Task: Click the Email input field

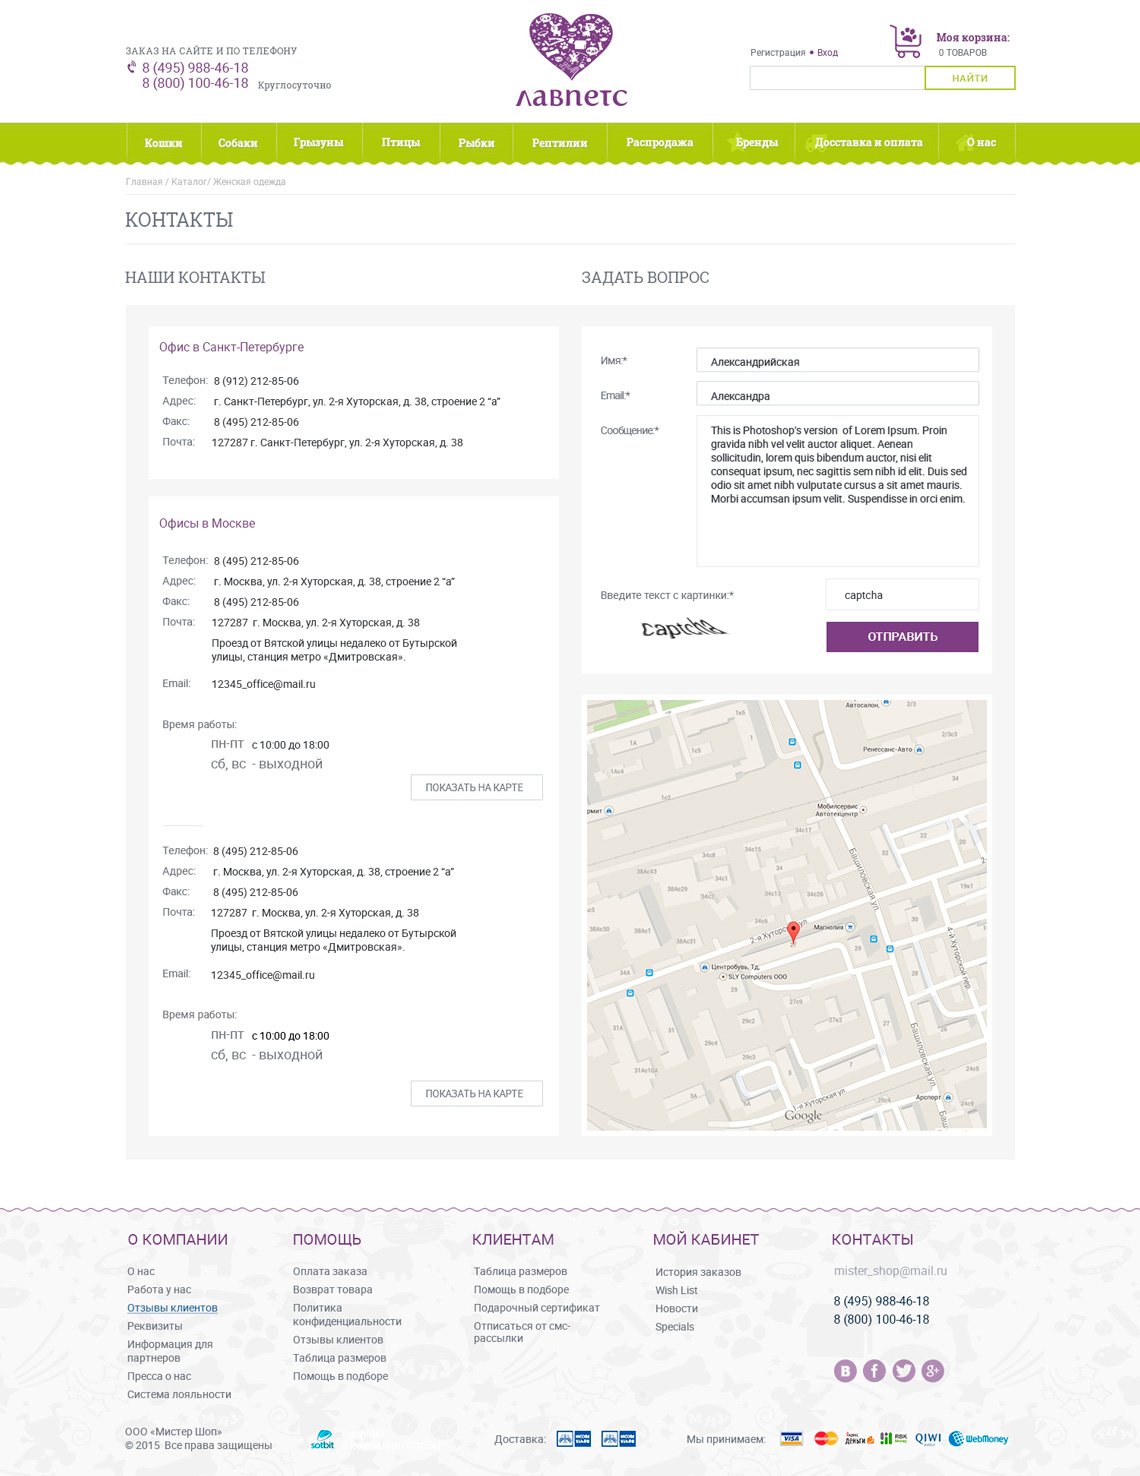Action: [x=837, y=395]
